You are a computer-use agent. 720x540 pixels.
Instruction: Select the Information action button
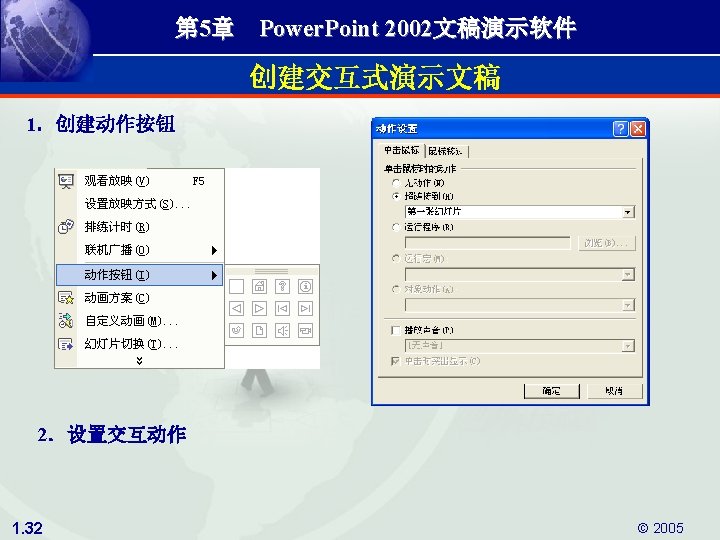(x=305, y=287)
